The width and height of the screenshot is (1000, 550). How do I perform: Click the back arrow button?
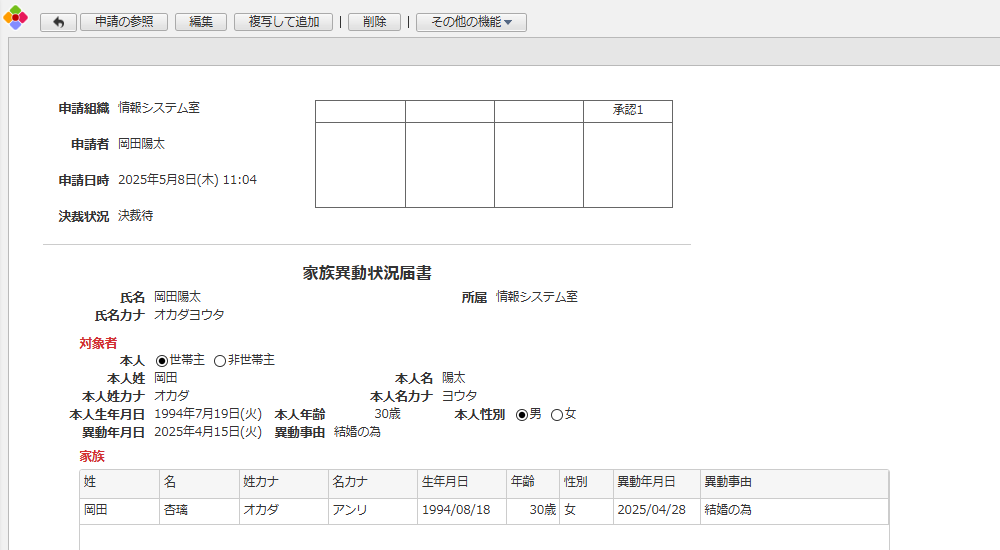coord(58,22)
